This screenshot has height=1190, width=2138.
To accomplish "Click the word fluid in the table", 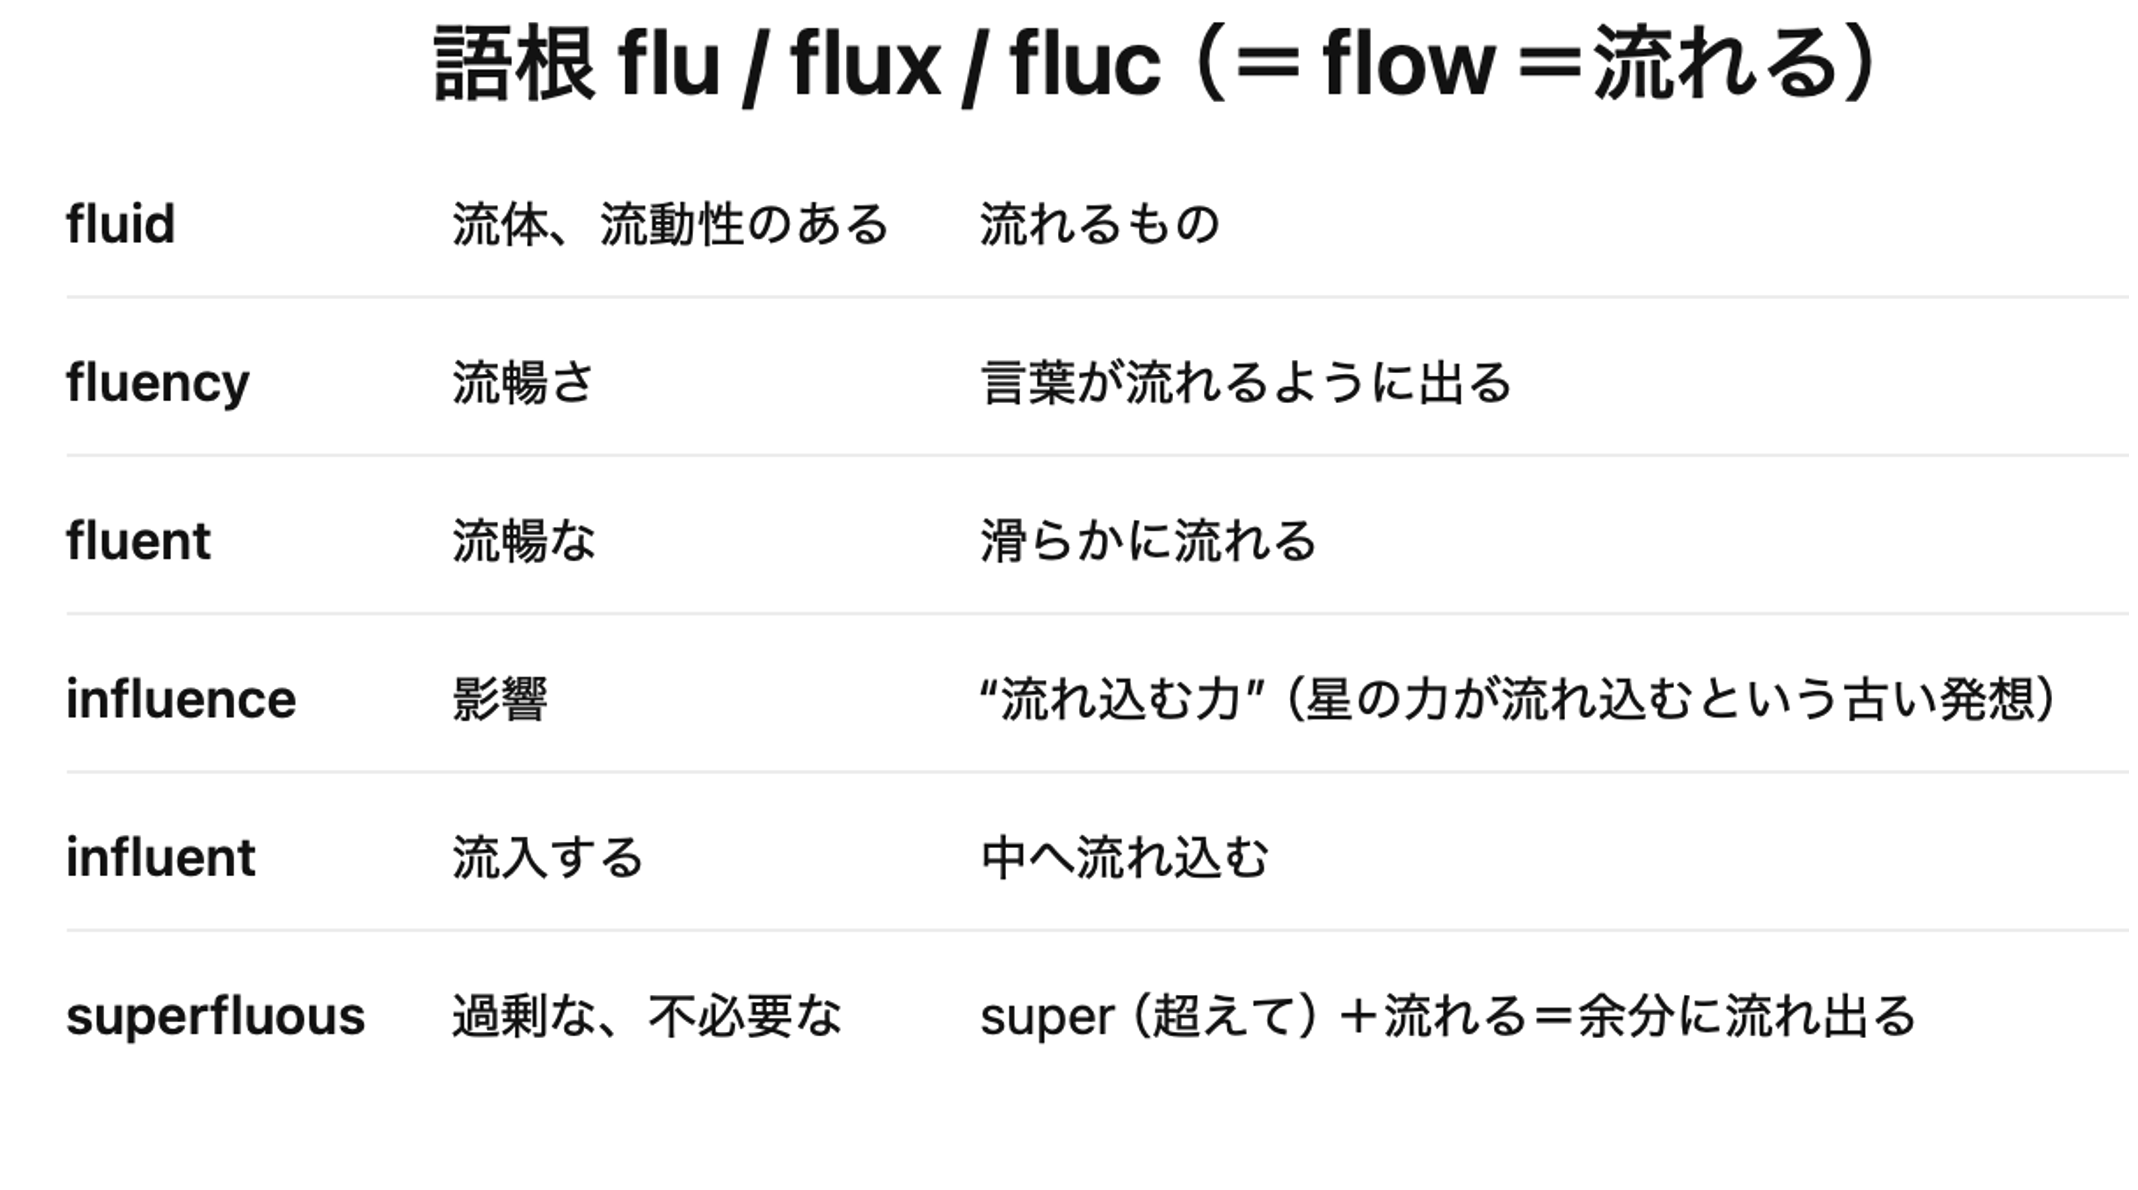I will coord(120,223).
